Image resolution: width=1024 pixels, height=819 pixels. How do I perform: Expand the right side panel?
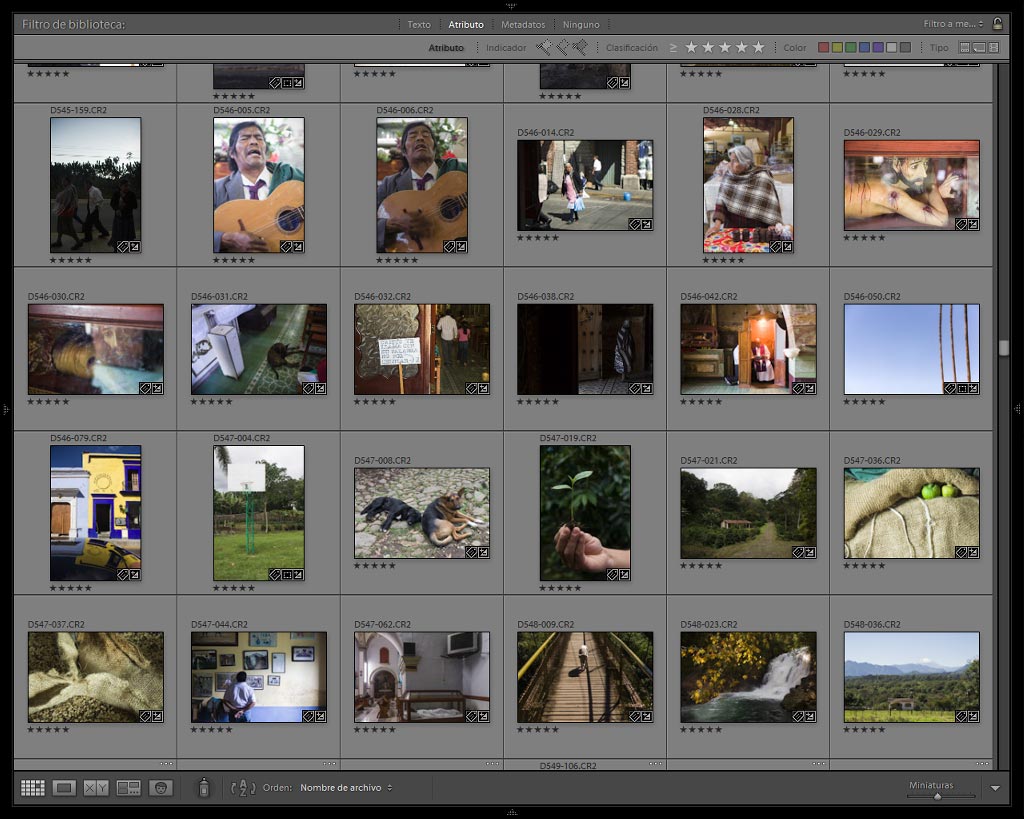coord(1017,410)
